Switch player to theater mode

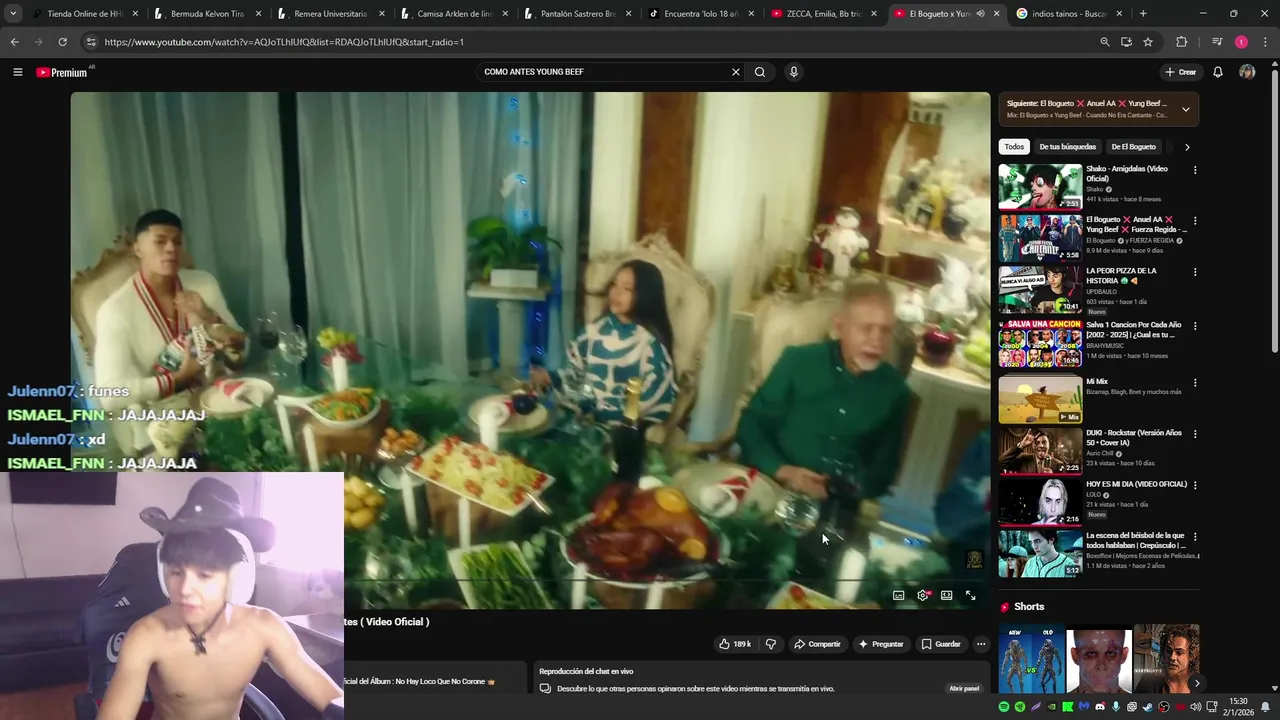pos(946,595)
